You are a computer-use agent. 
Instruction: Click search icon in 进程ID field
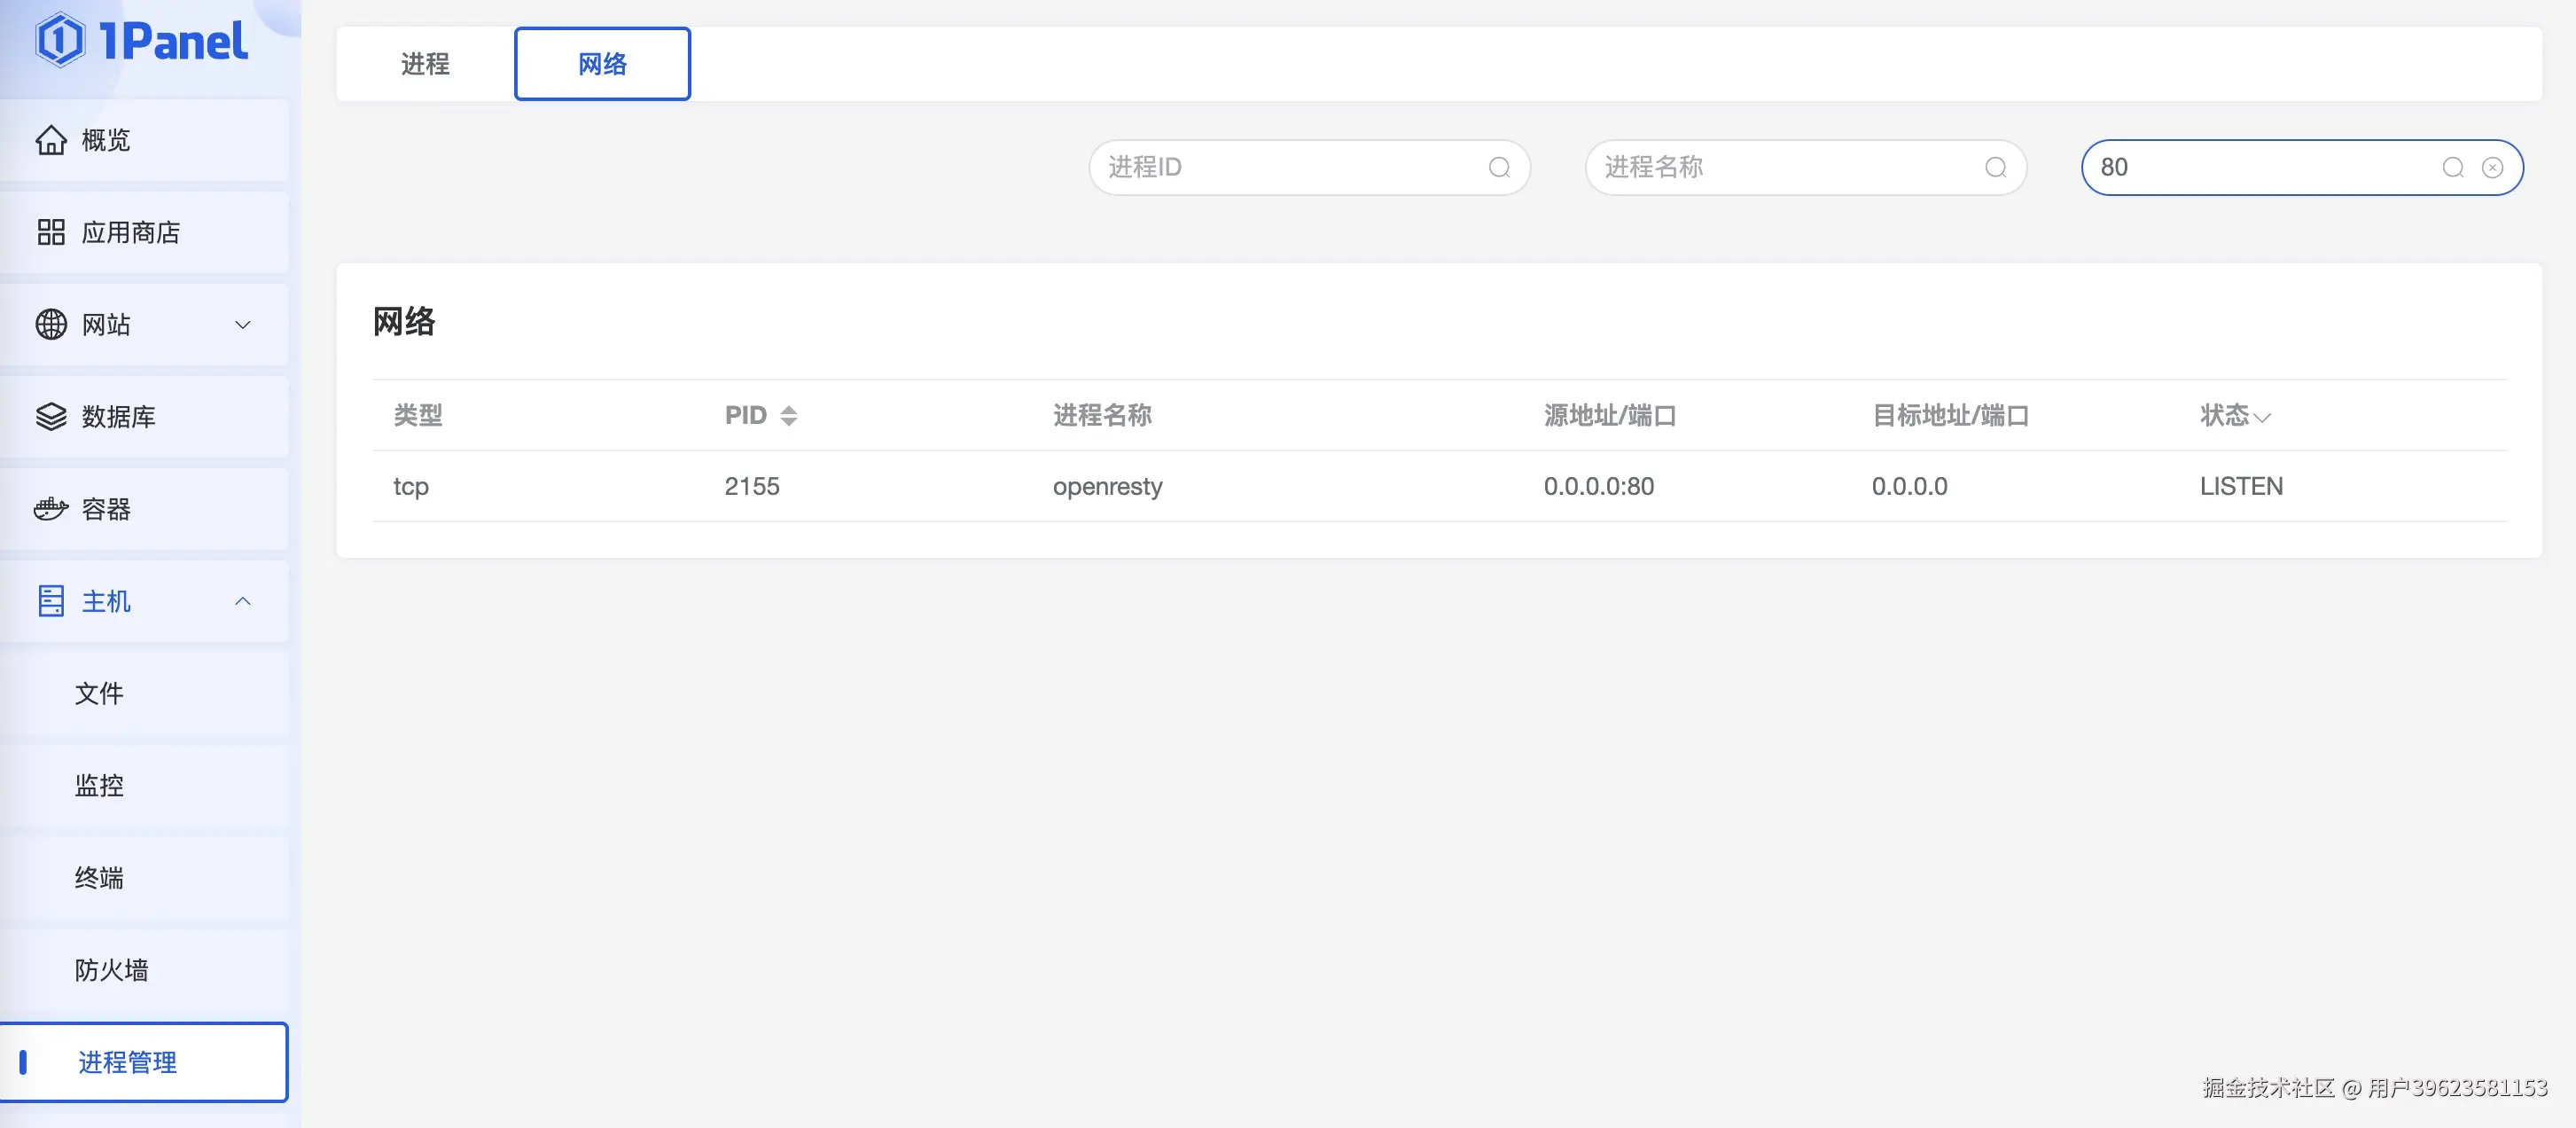[x=1498, y=167]
